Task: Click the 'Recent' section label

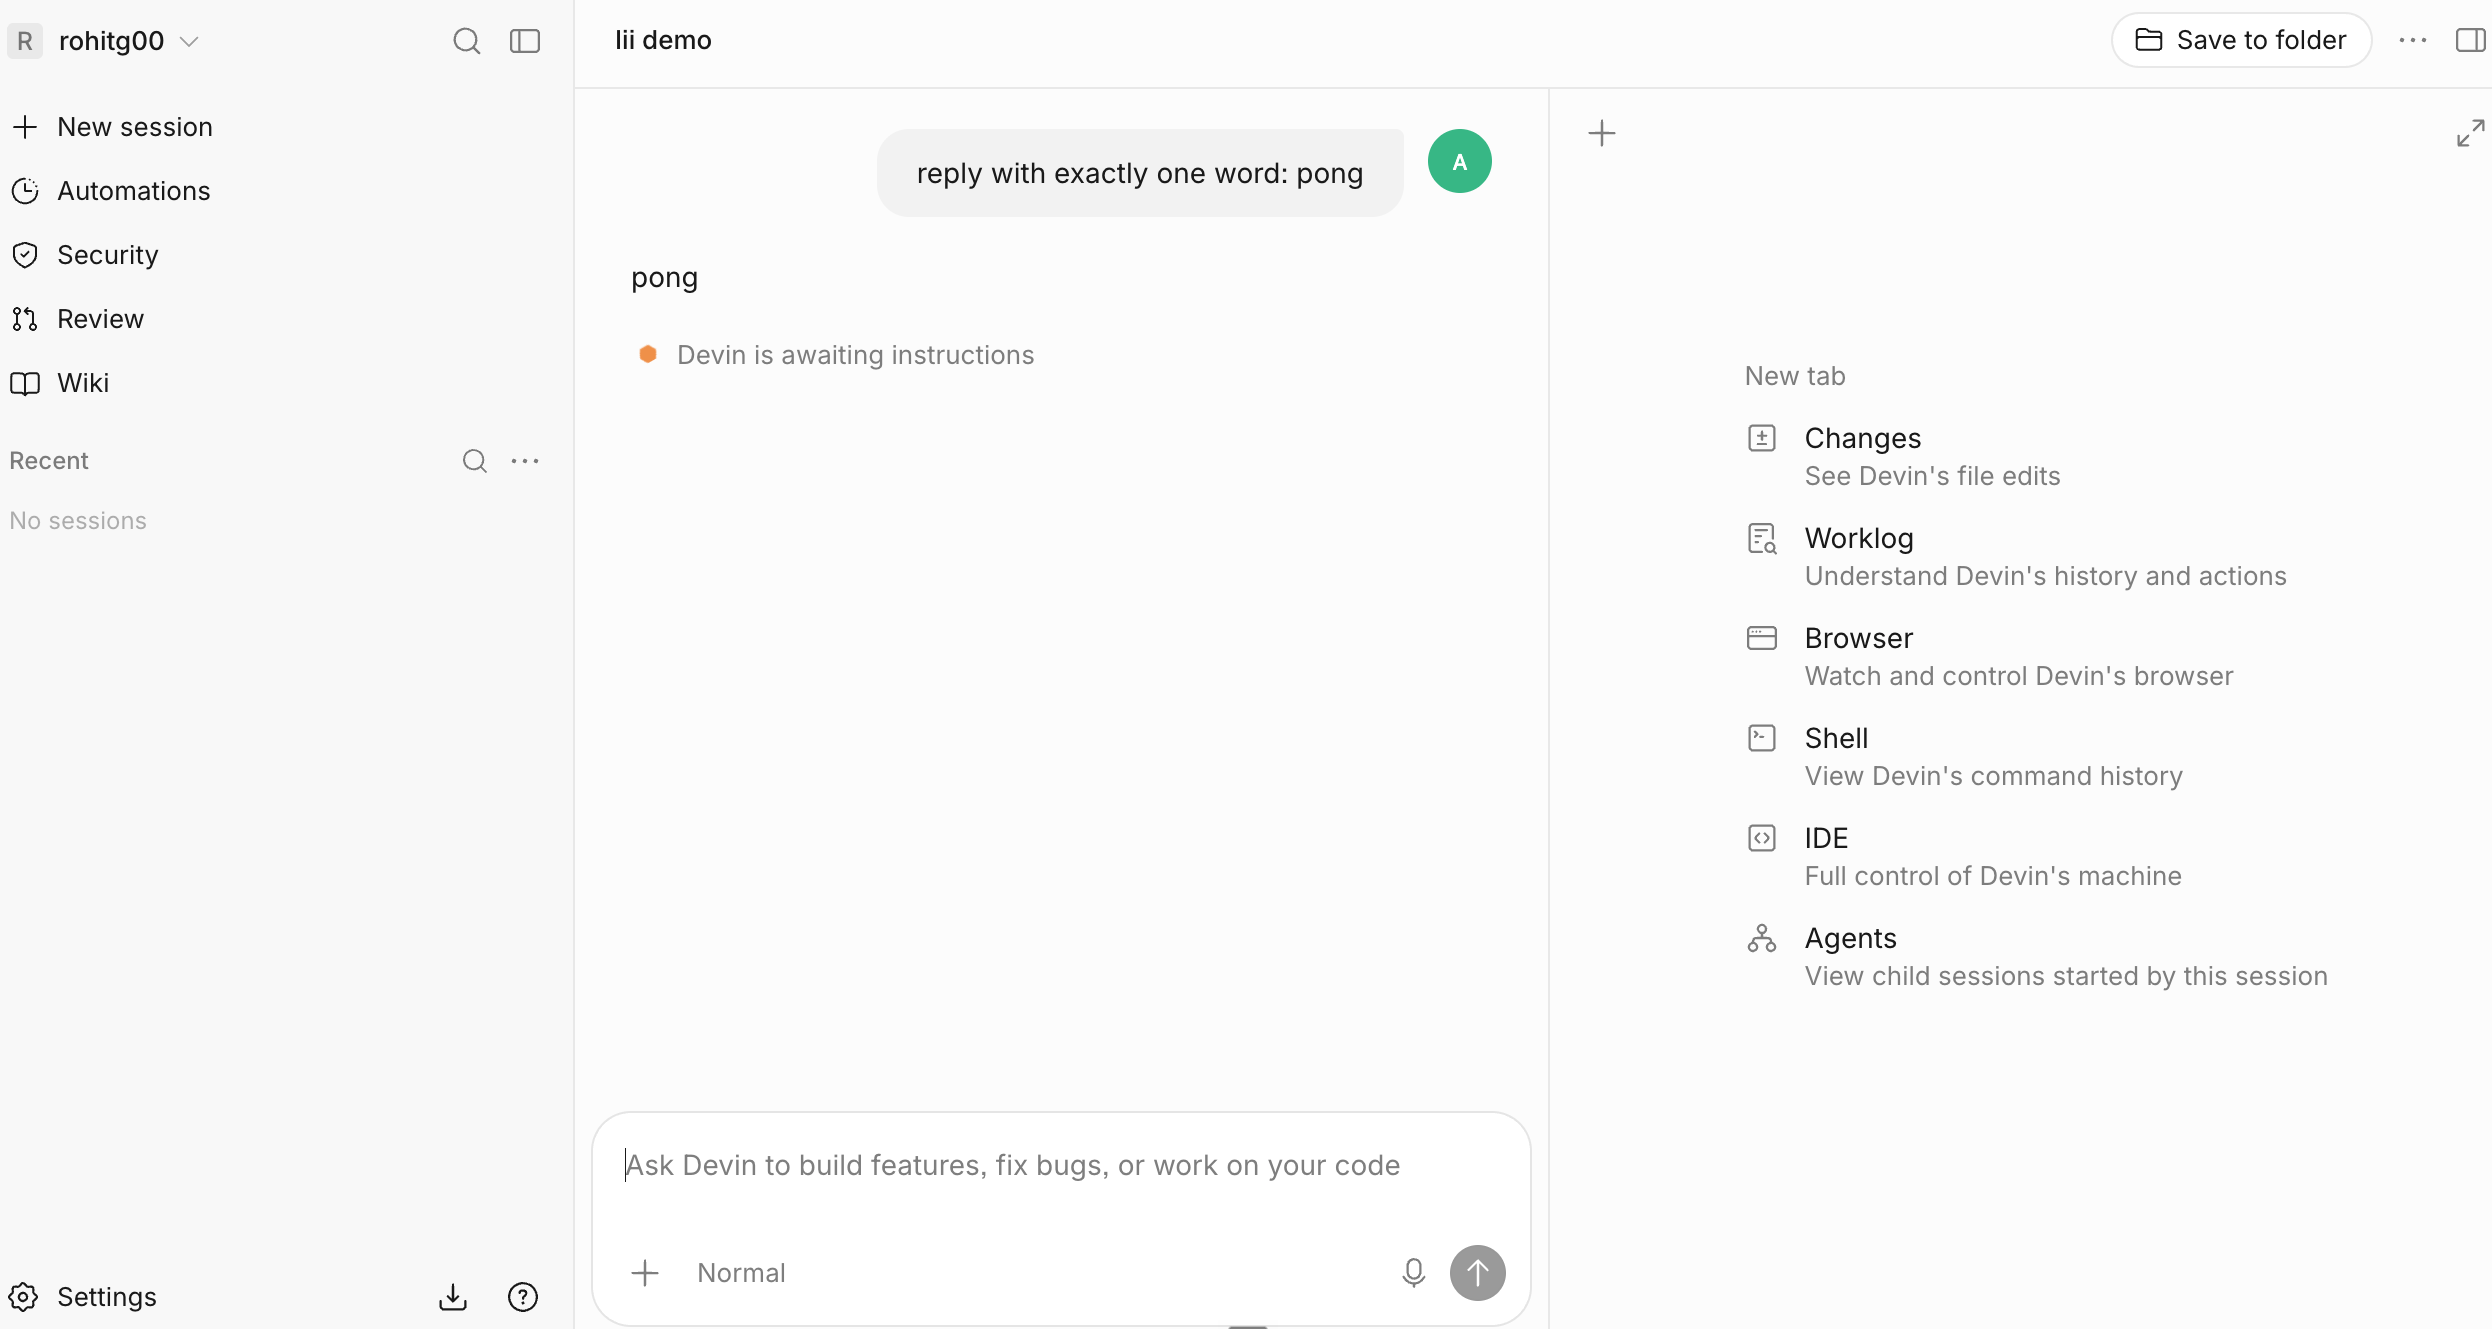Action: tap(49, 461)
